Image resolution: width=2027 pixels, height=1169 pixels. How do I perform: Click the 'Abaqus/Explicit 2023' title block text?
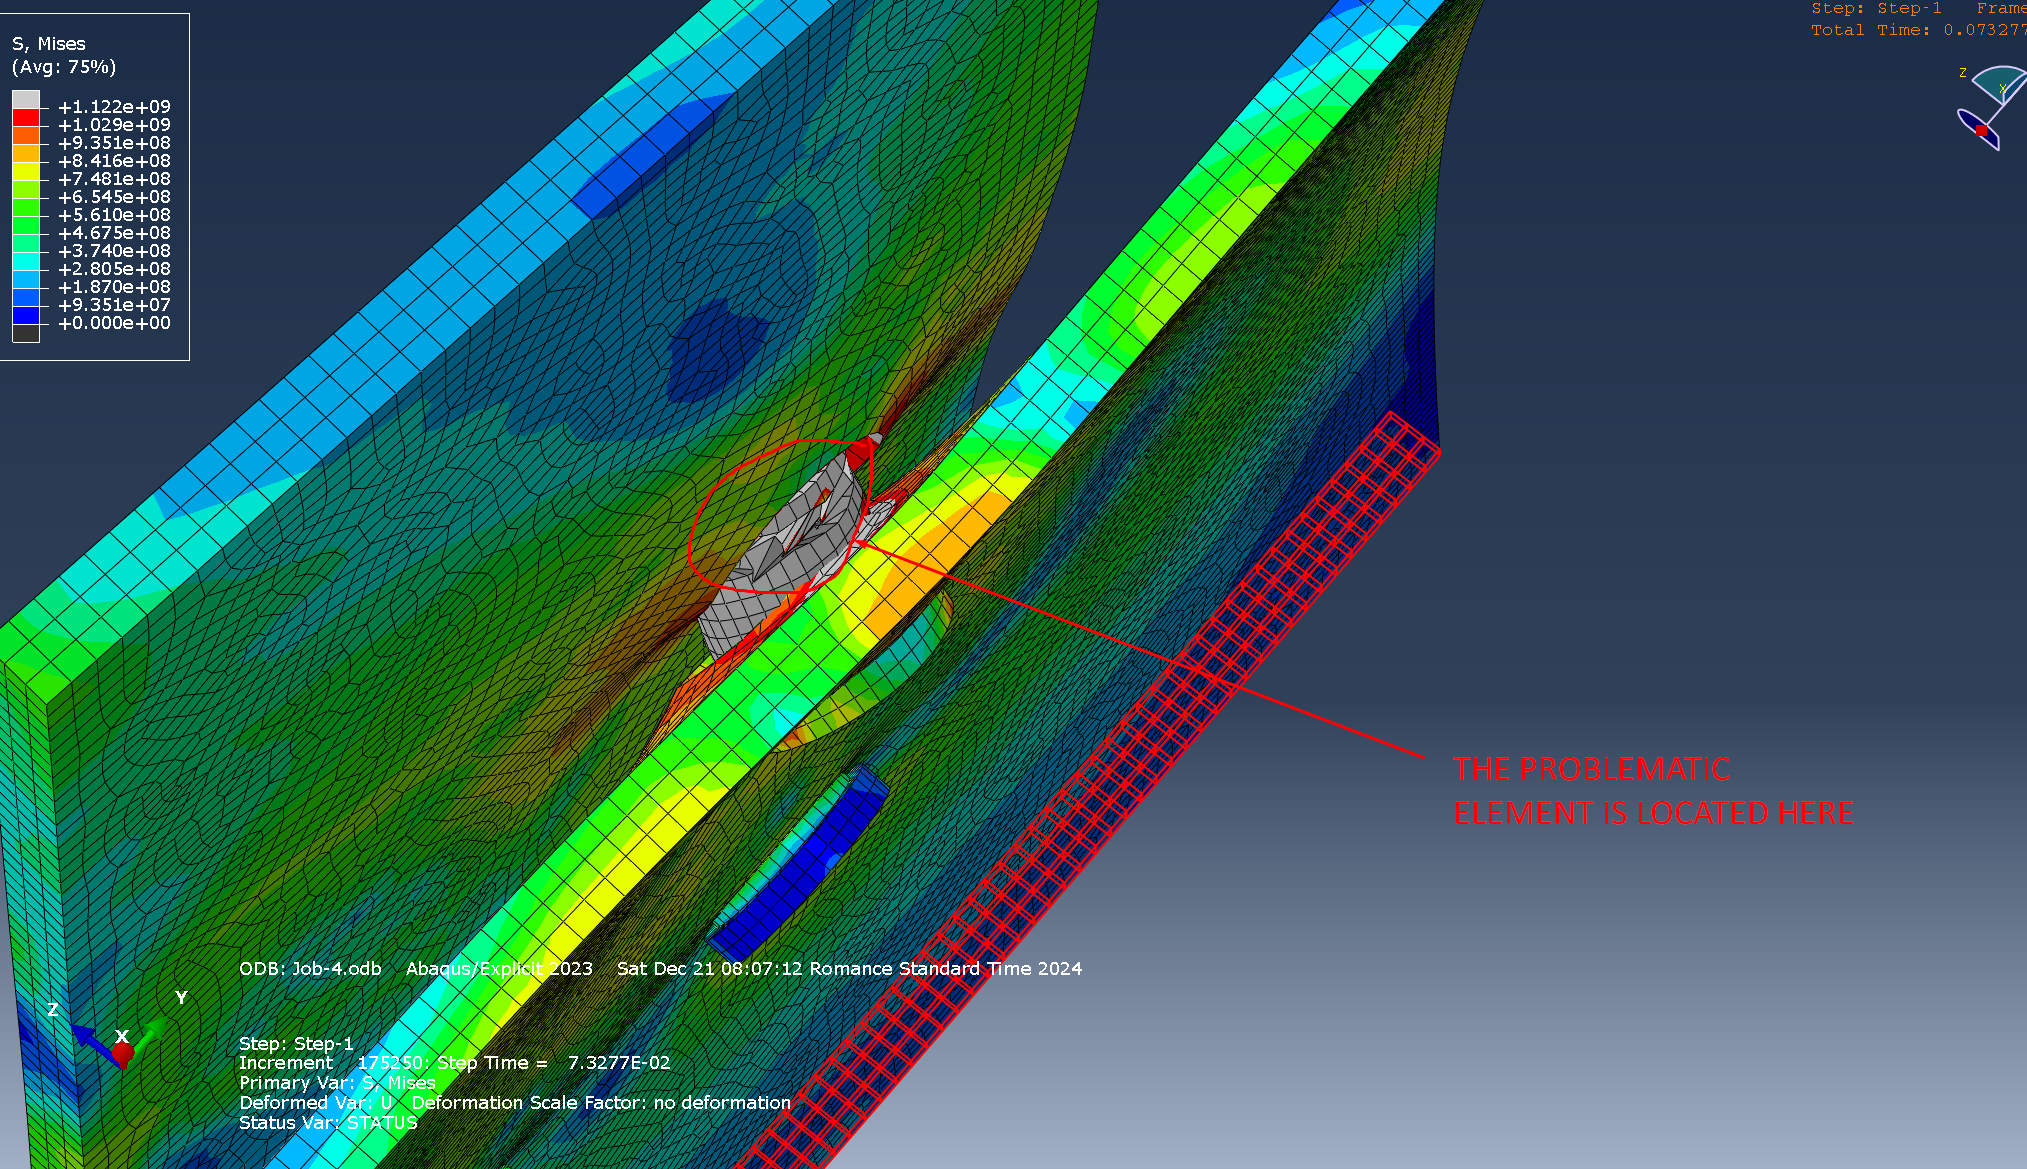[499, 969]
